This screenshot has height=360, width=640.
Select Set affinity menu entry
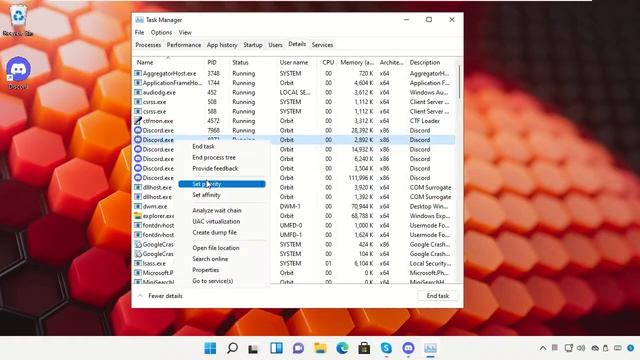(x=206, y=195)
